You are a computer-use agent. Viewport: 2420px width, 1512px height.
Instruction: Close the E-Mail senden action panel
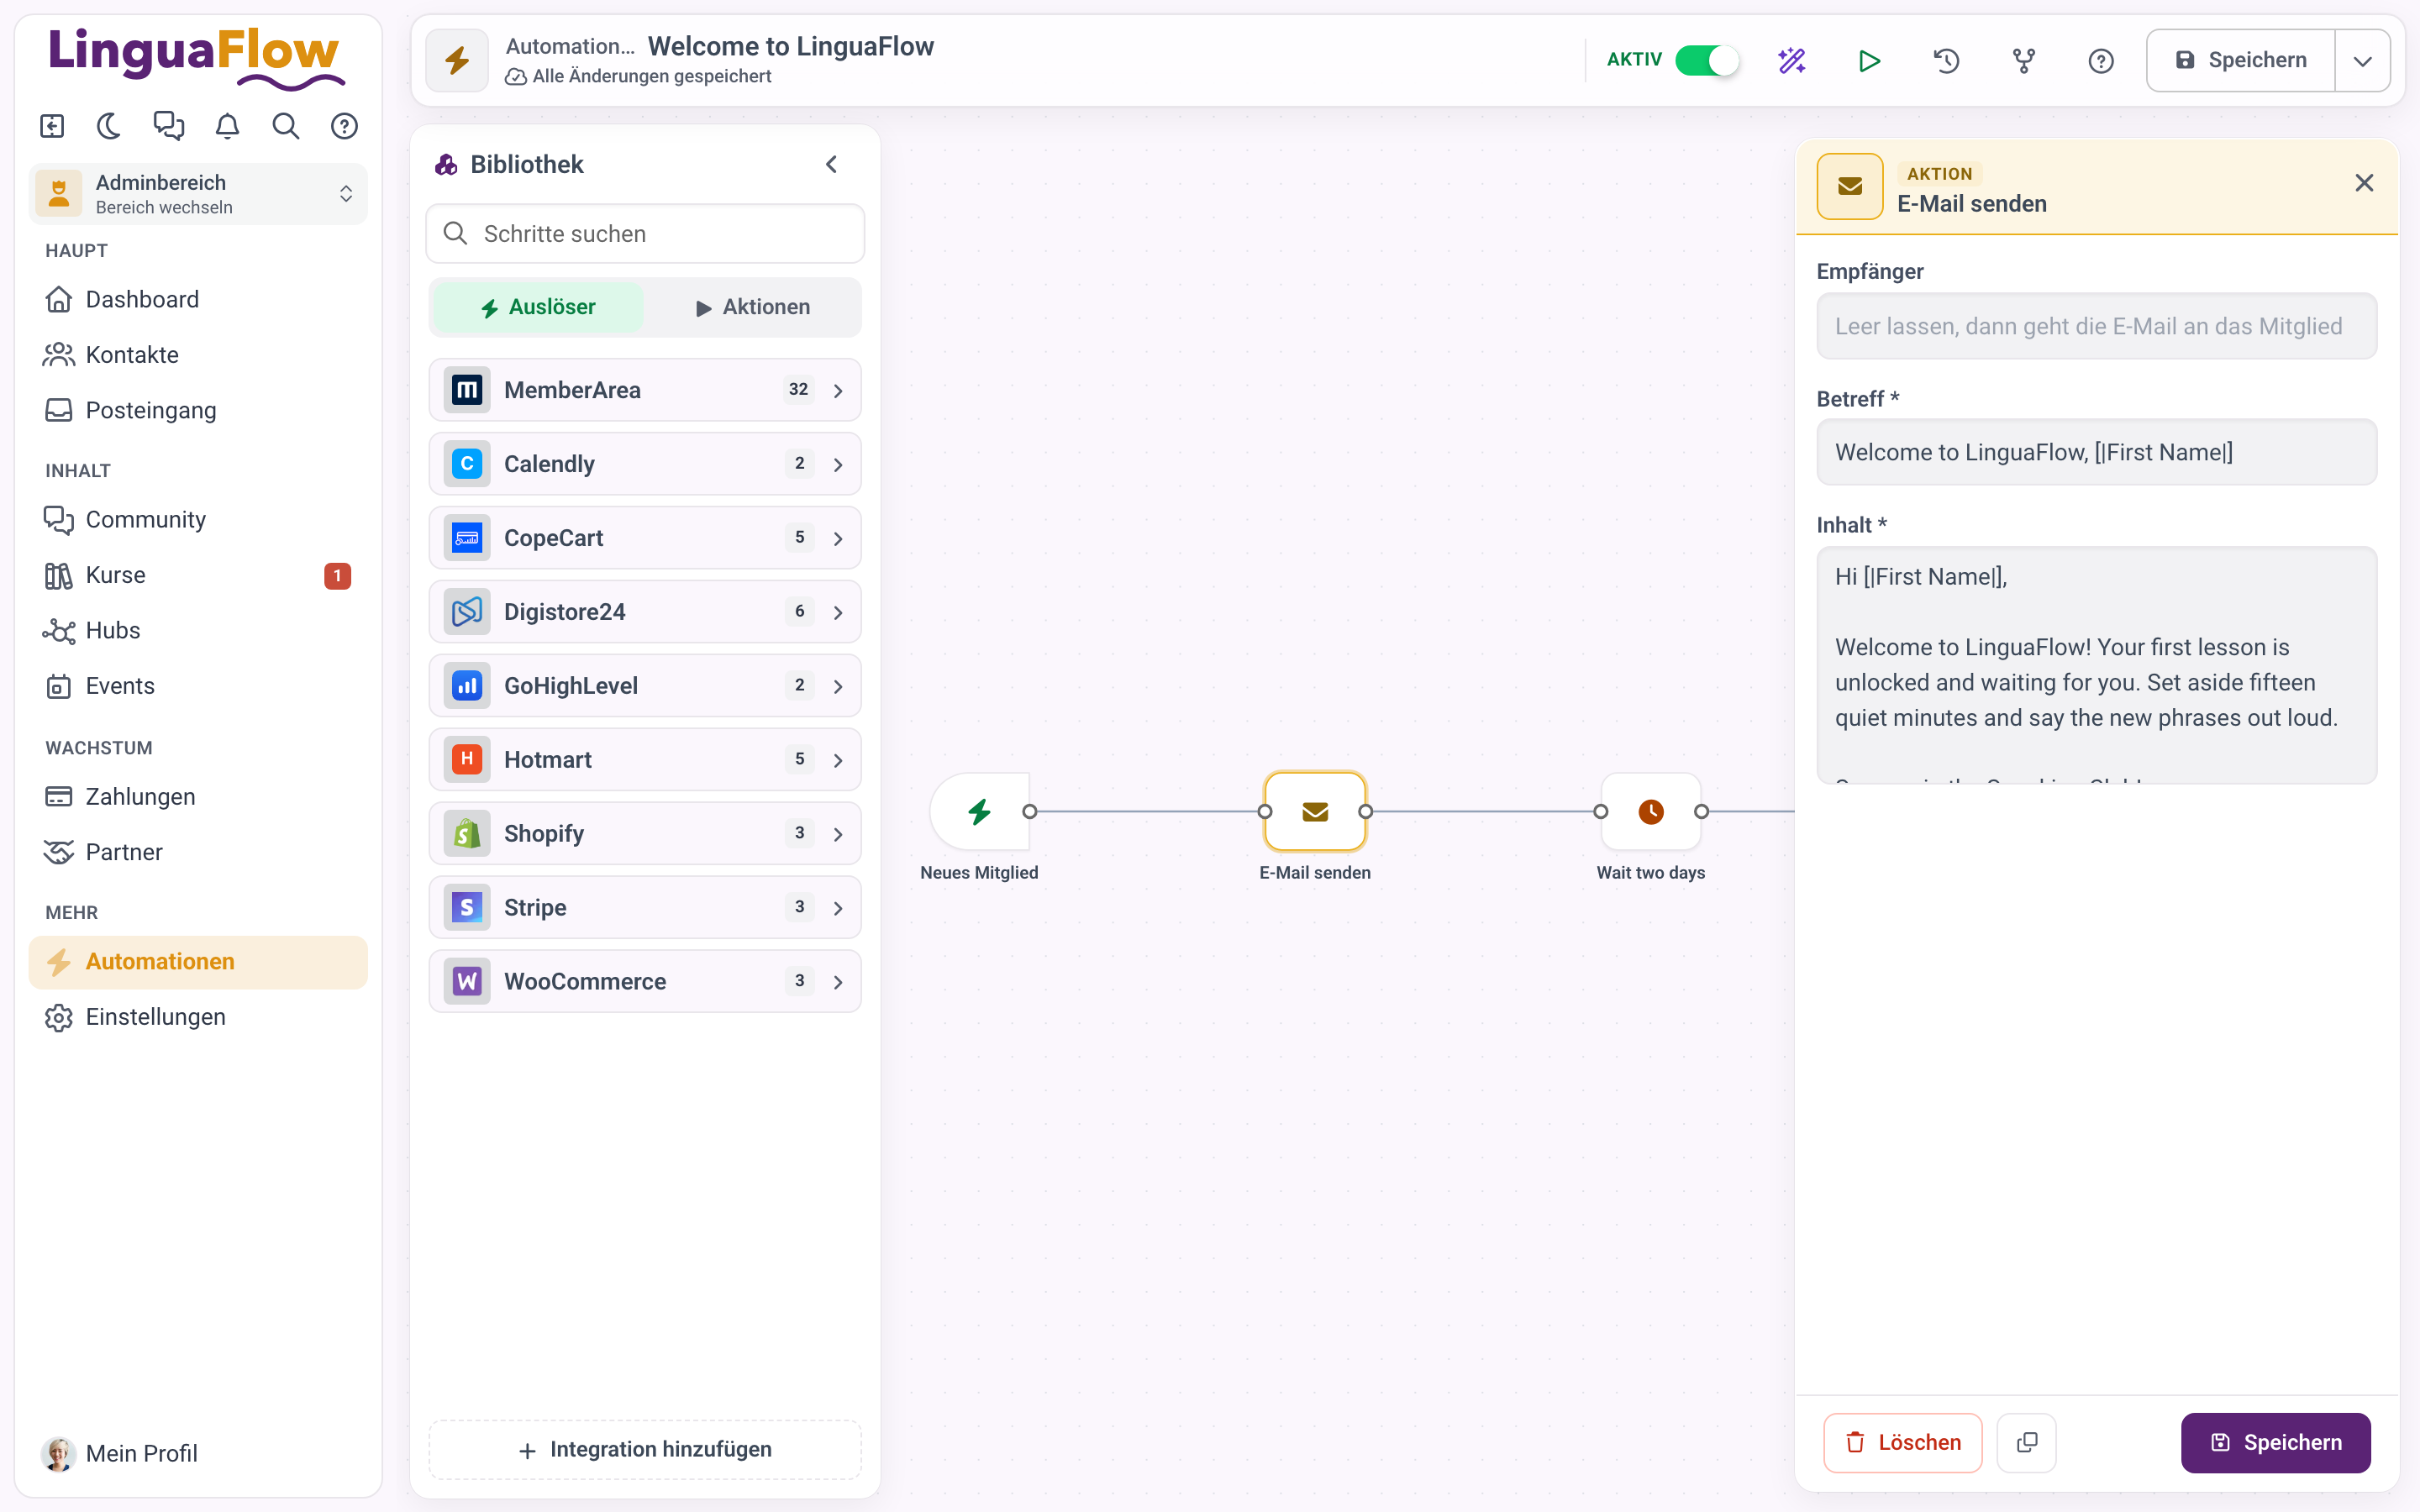click(2364, 183)
